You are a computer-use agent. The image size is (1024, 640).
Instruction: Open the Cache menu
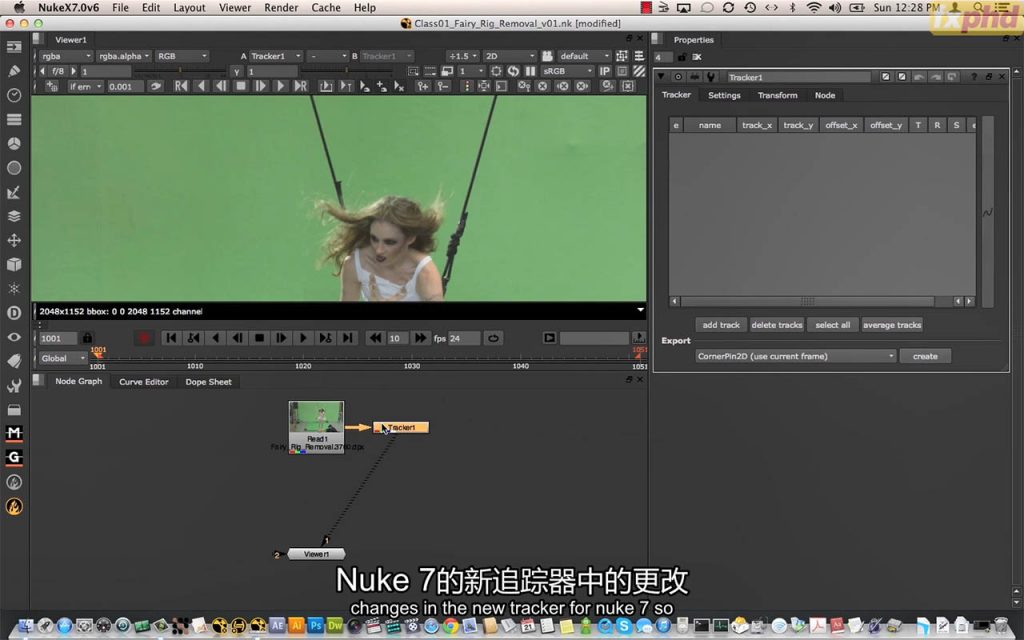click(x=326, y=7)
